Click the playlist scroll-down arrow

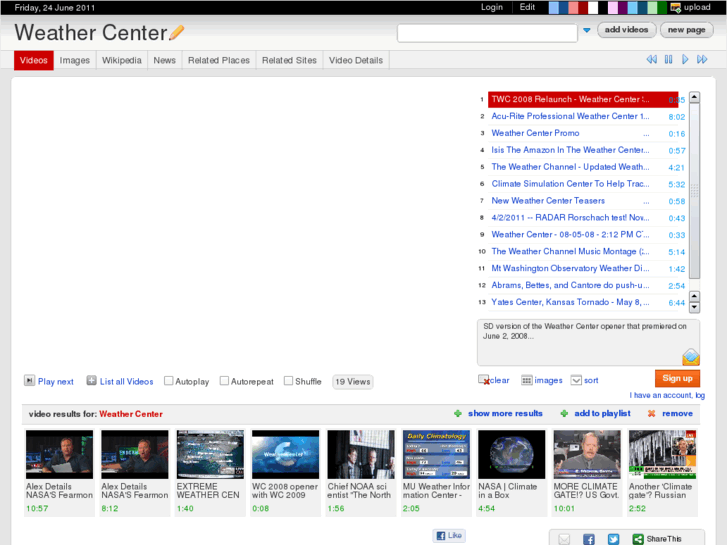694,307
